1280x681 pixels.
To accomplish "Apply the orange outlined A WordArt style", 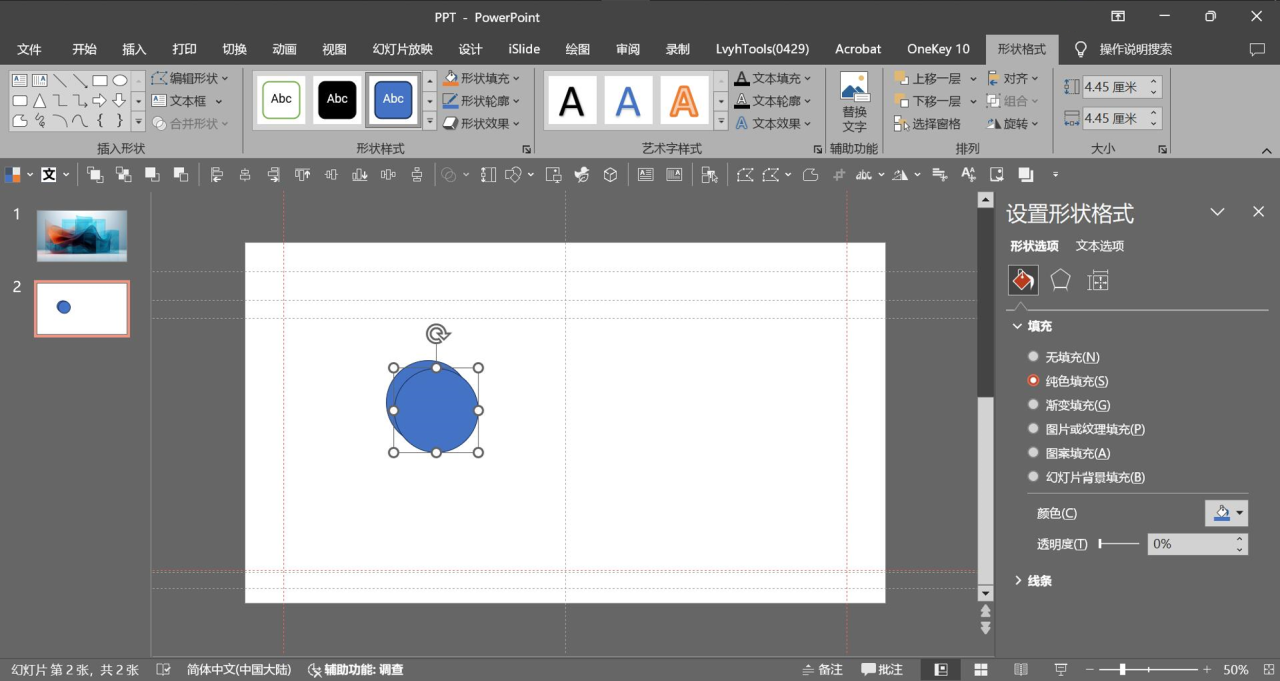I will (684, 100).
